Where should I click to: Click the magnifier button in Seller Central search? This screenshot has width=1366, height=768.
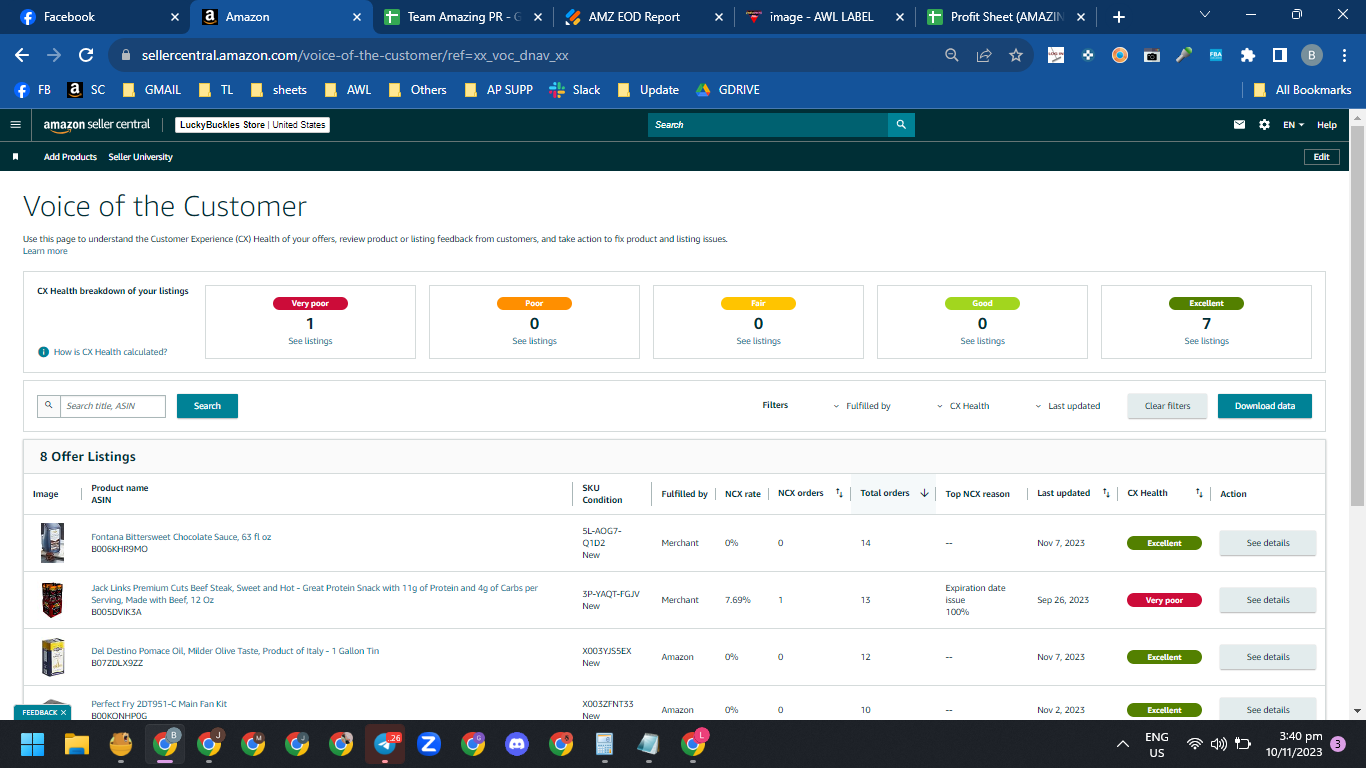[901, 125]
